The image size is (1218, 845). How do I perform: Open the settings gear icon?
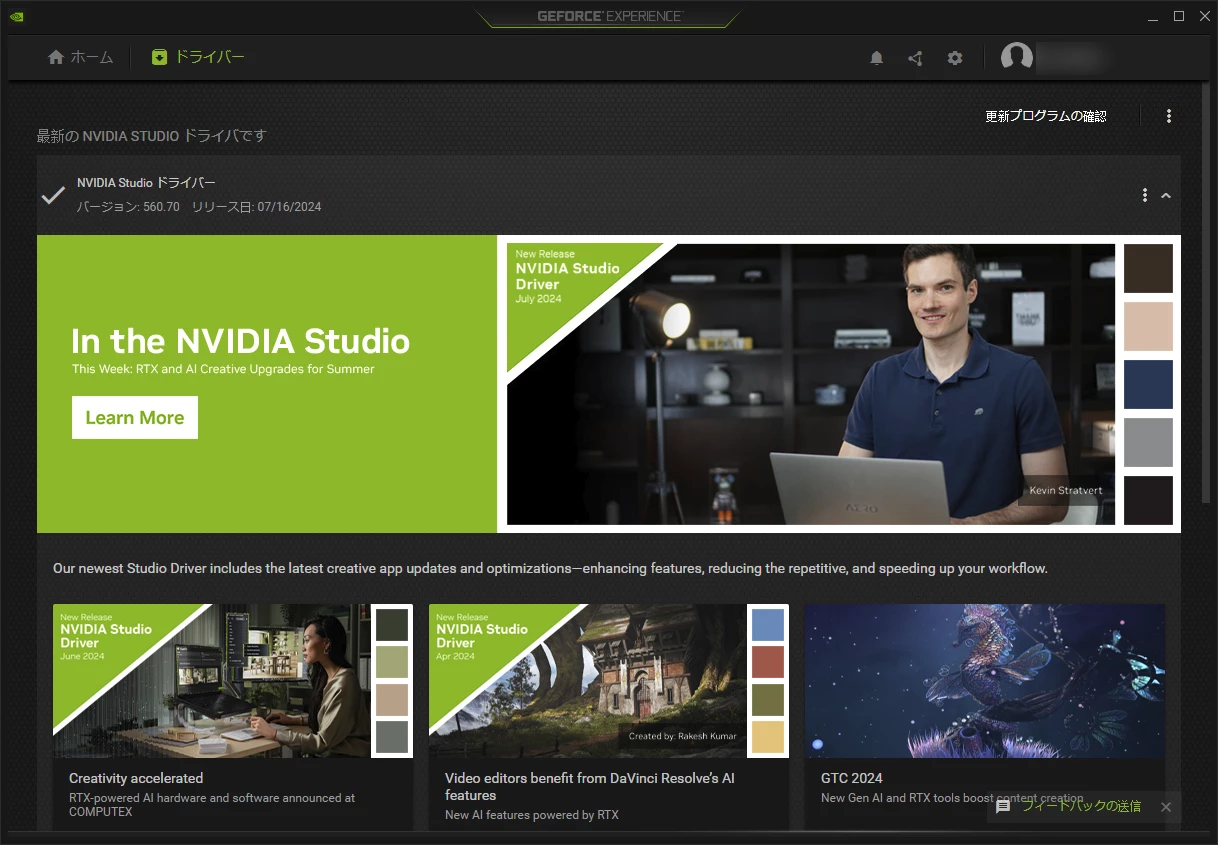[x=955, y=58]
